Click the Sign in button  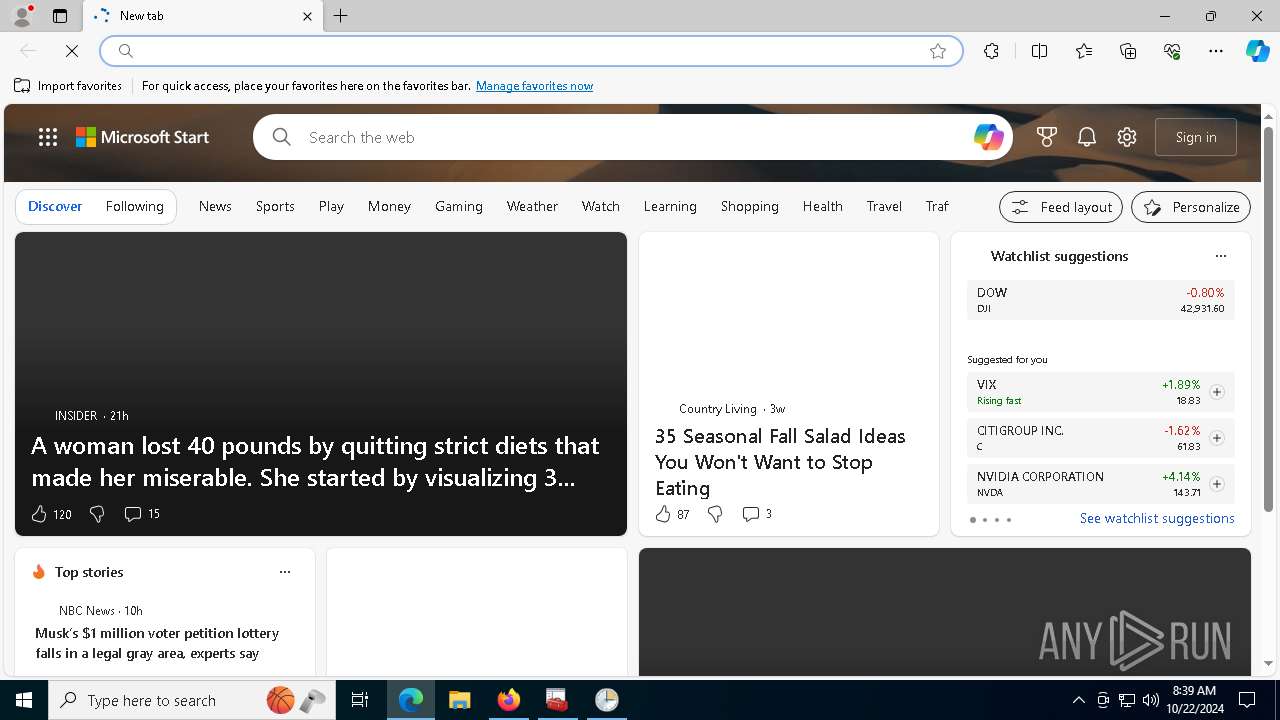click(1196, 137)
